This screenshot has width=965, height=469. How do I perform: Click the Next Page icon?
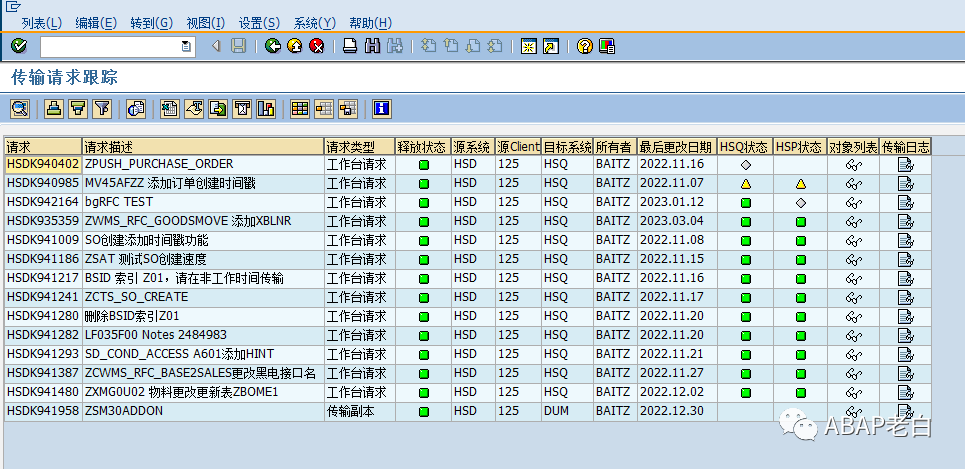(473, 46)
